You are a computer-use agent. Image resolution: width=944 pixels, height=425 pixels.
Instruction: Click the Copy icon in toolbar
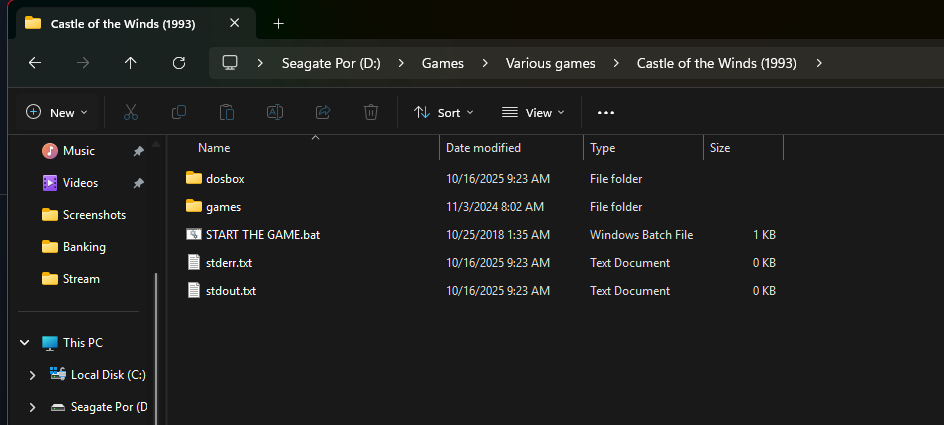pyautogui.click(x=179, y=112)
